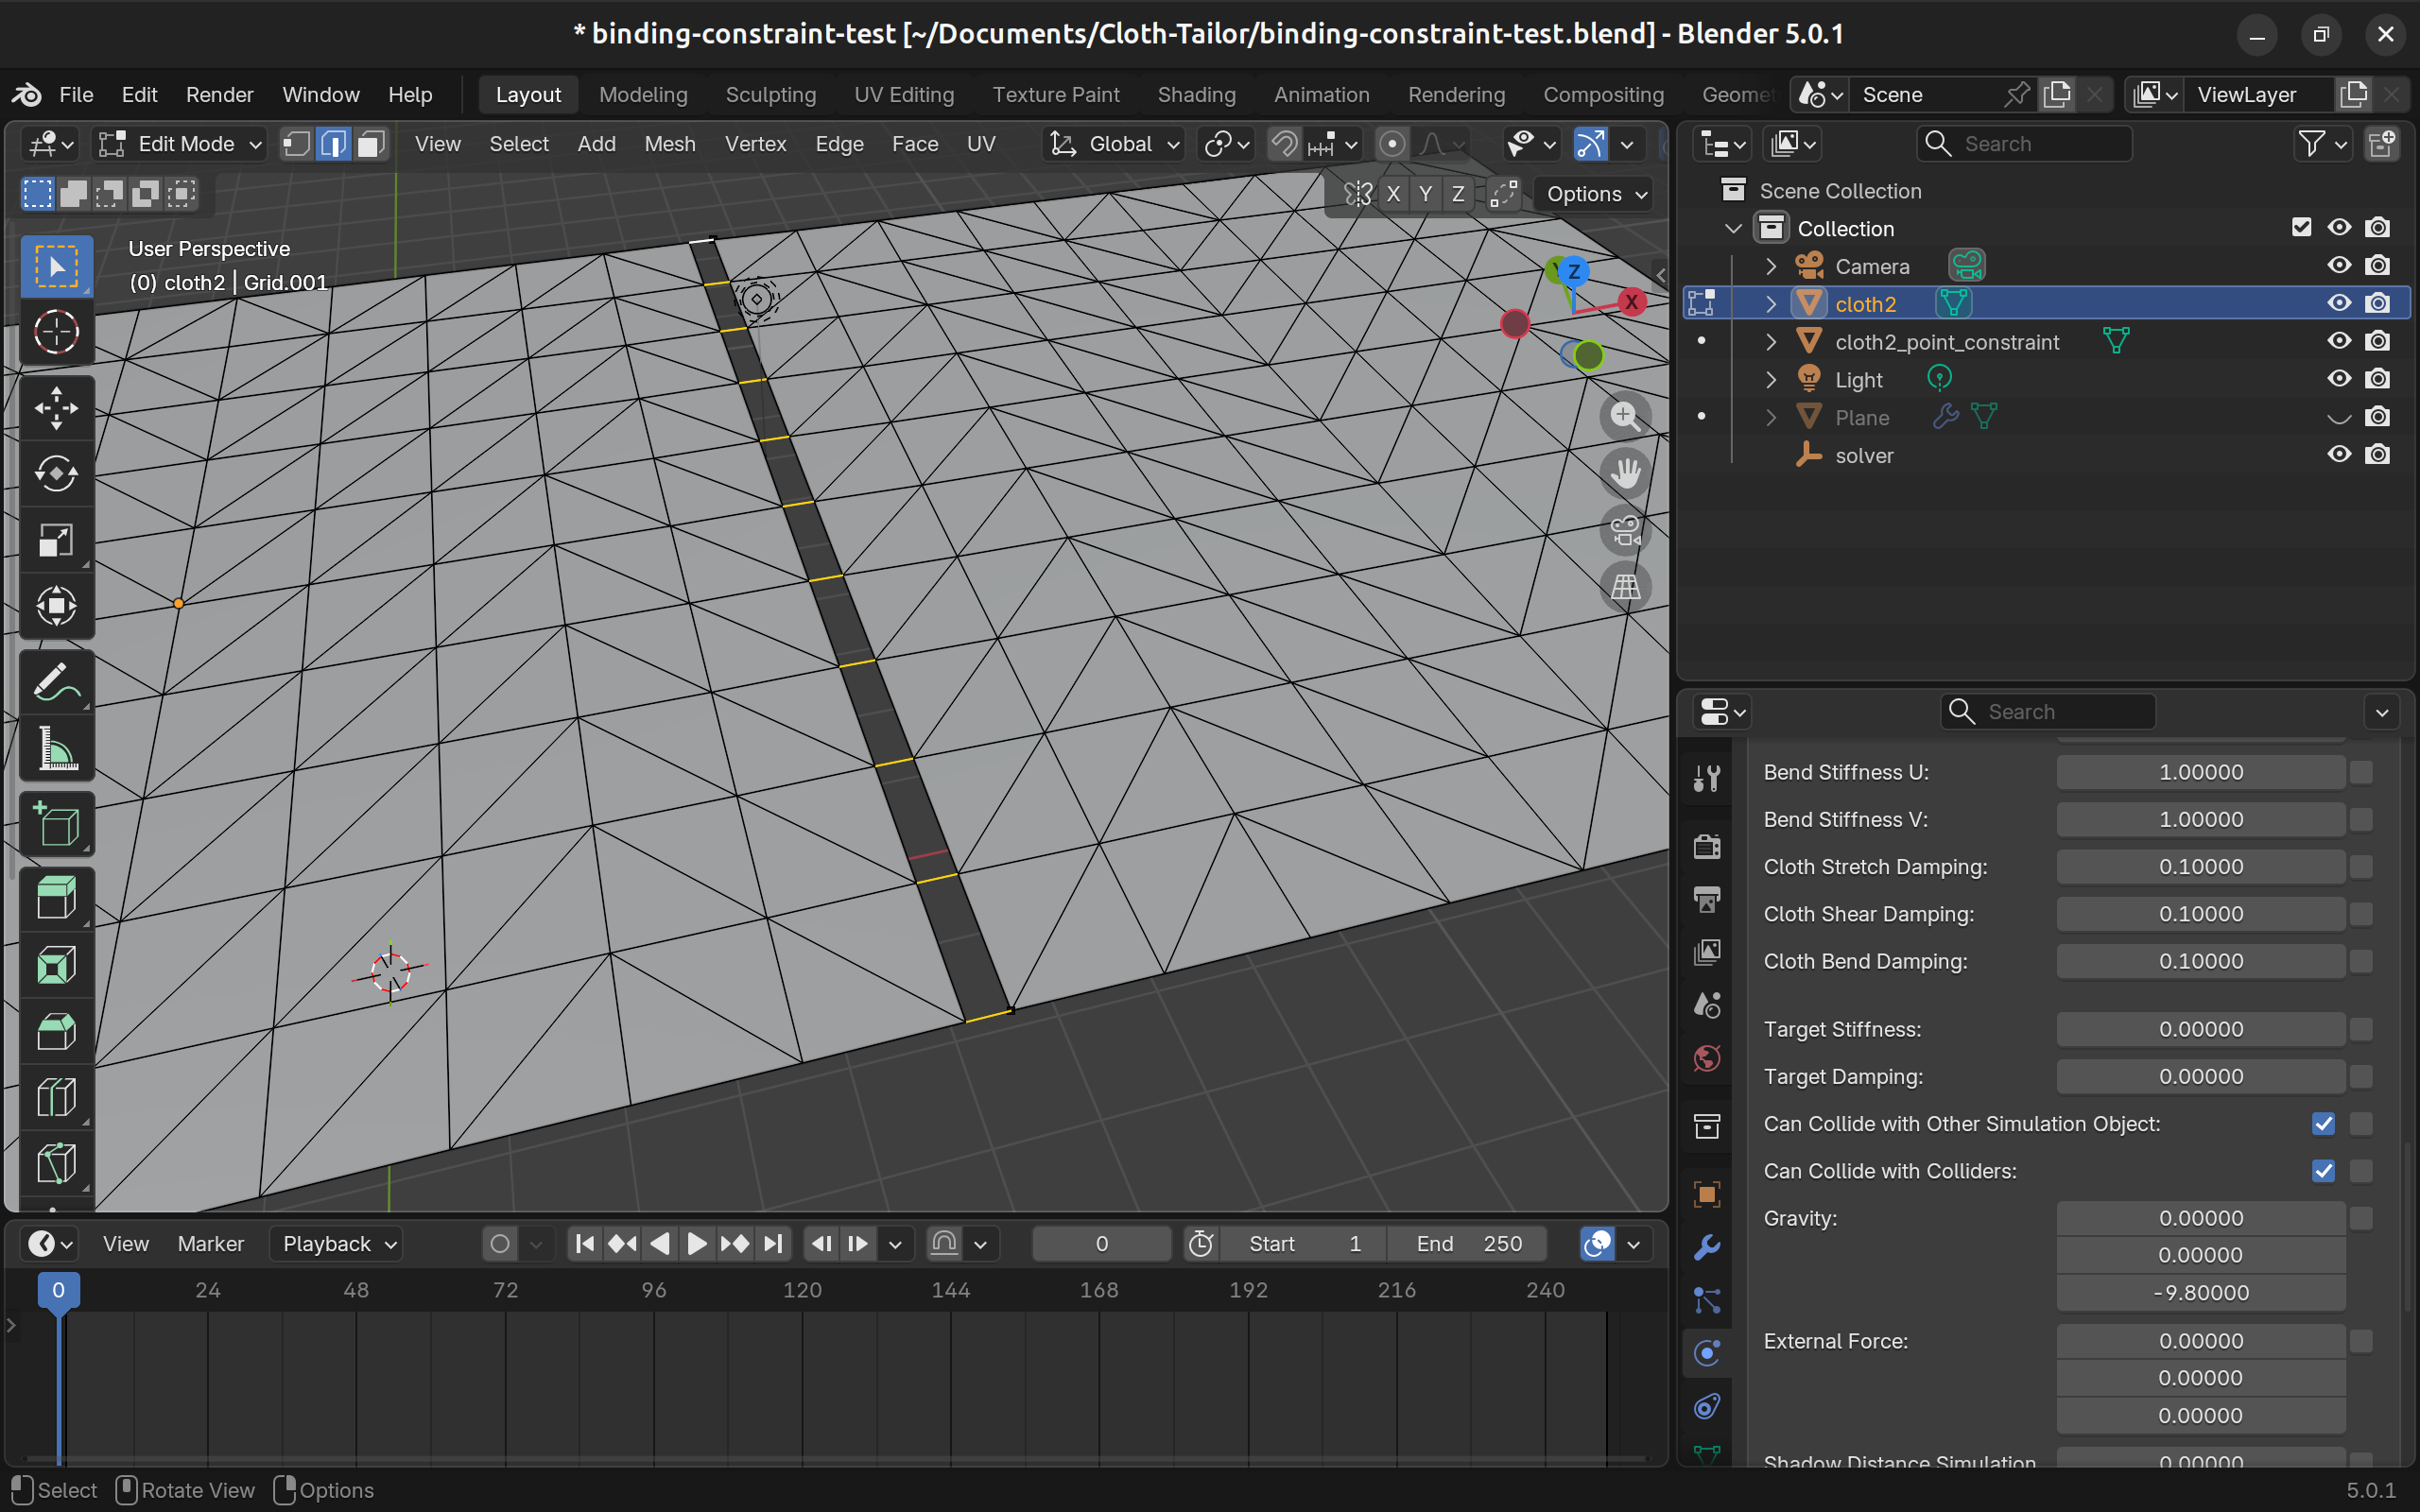Click the Cloth Bend Damping value slider

click(x=2200, y=961)
